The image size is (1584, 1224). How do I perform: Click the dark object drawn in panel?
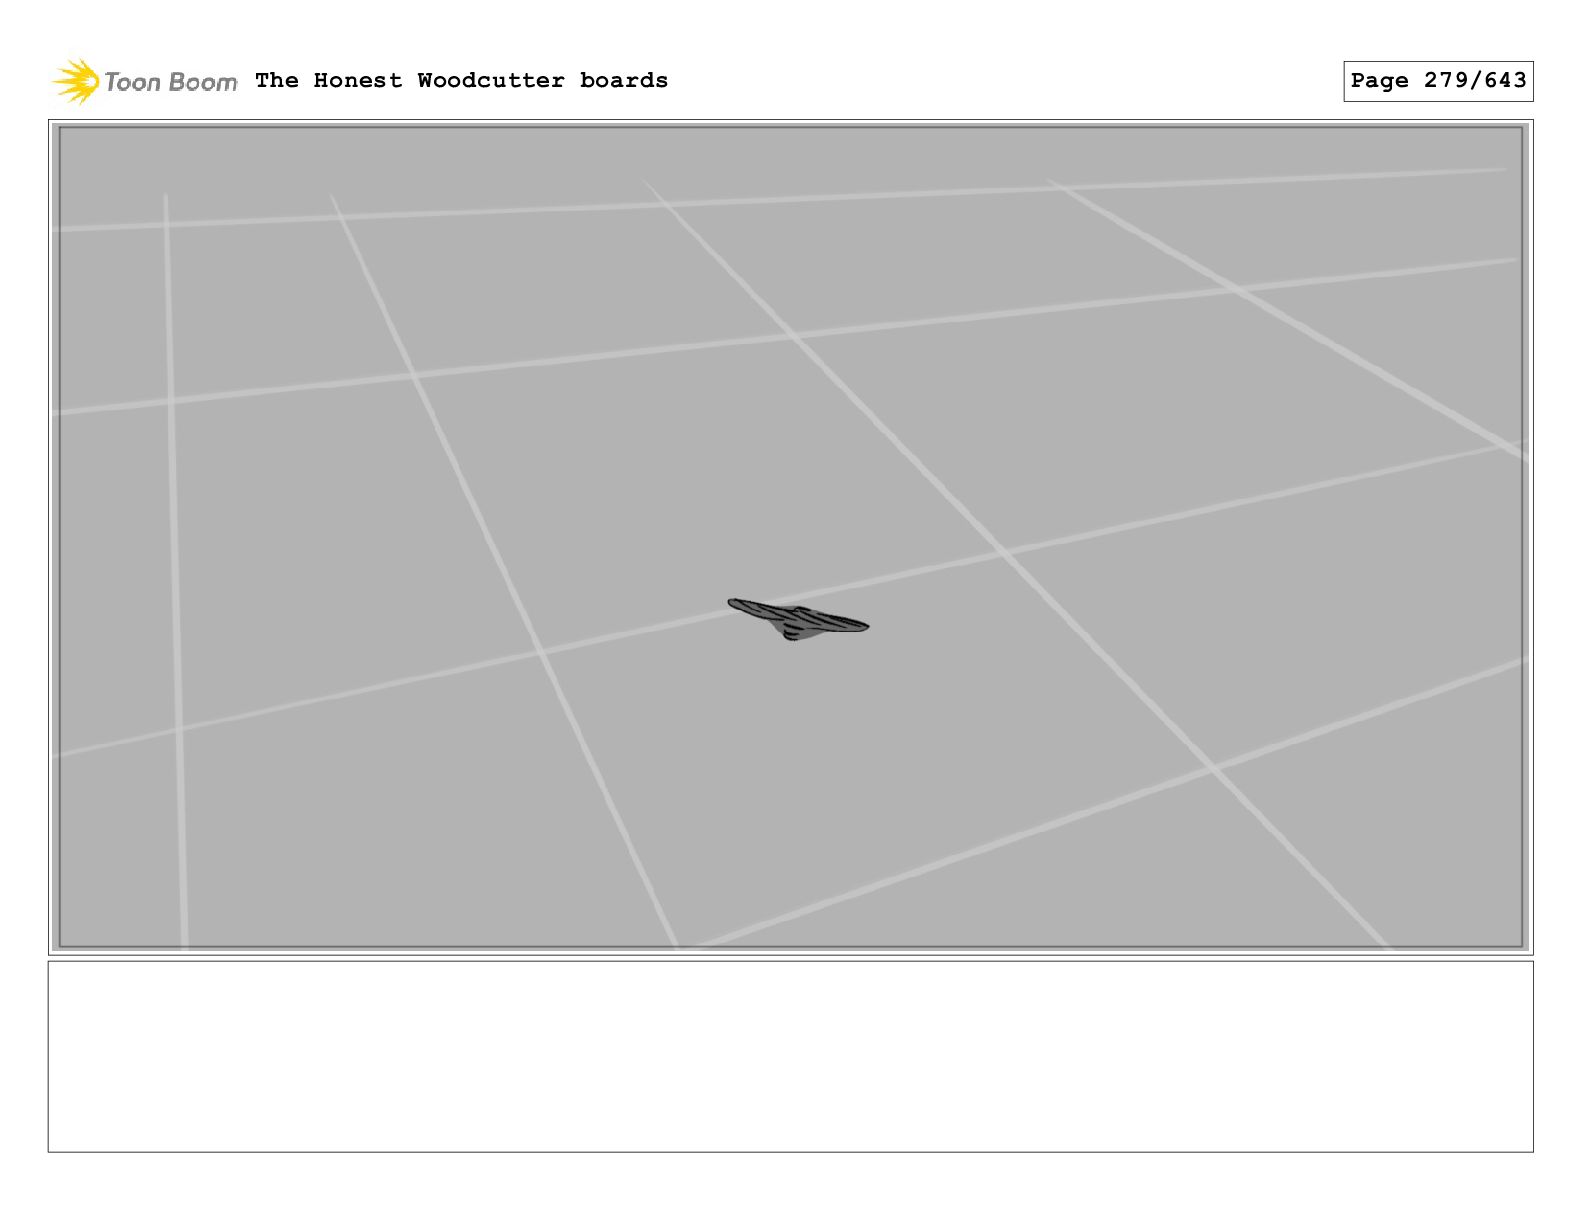[x=797, y=619]
